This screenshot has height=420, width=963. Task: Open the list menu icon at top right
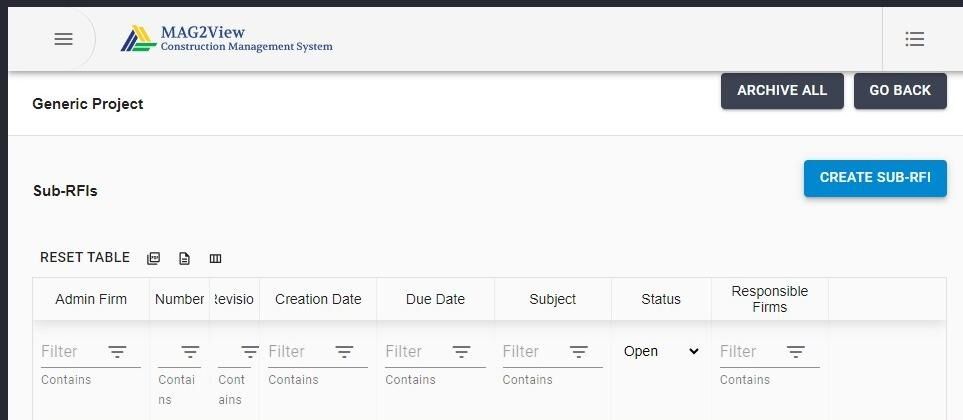click(x=914, y=39)
